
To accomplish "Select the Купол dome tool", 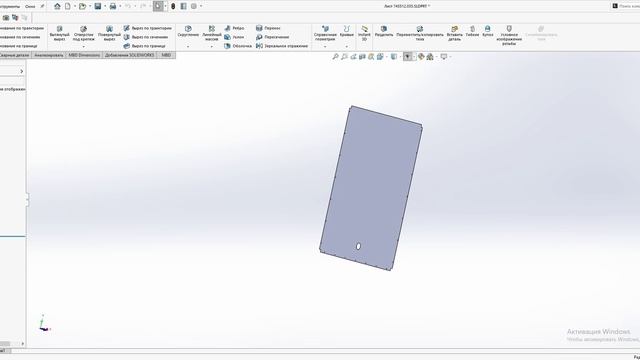I will pyautogui.click(x=488, y=31).
